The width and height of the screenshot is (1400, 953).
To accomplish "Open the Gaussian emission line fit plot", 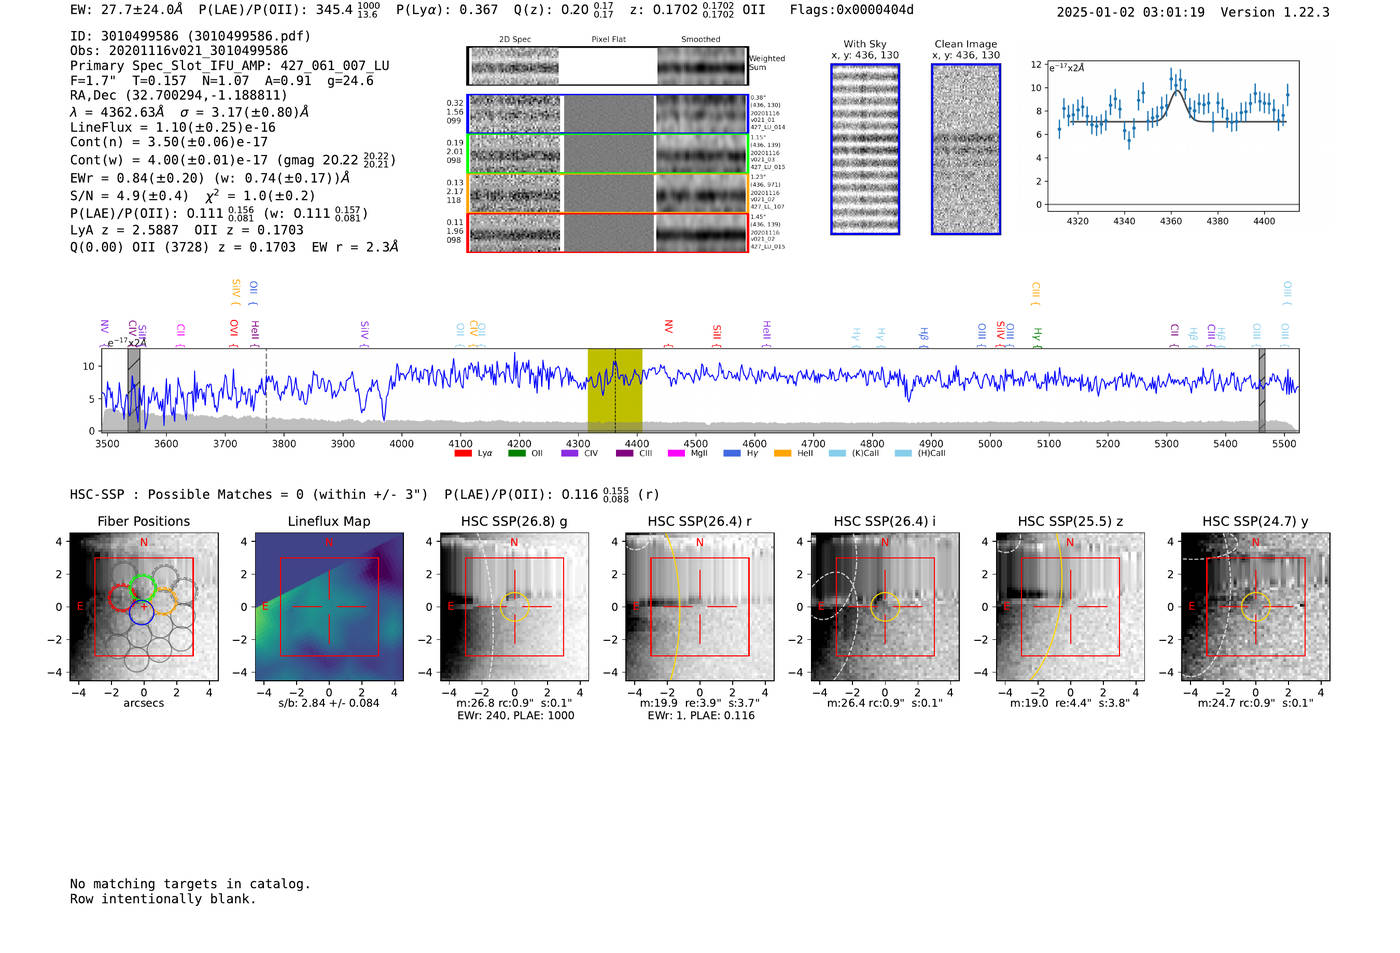I will click(x=1172, y=136).
